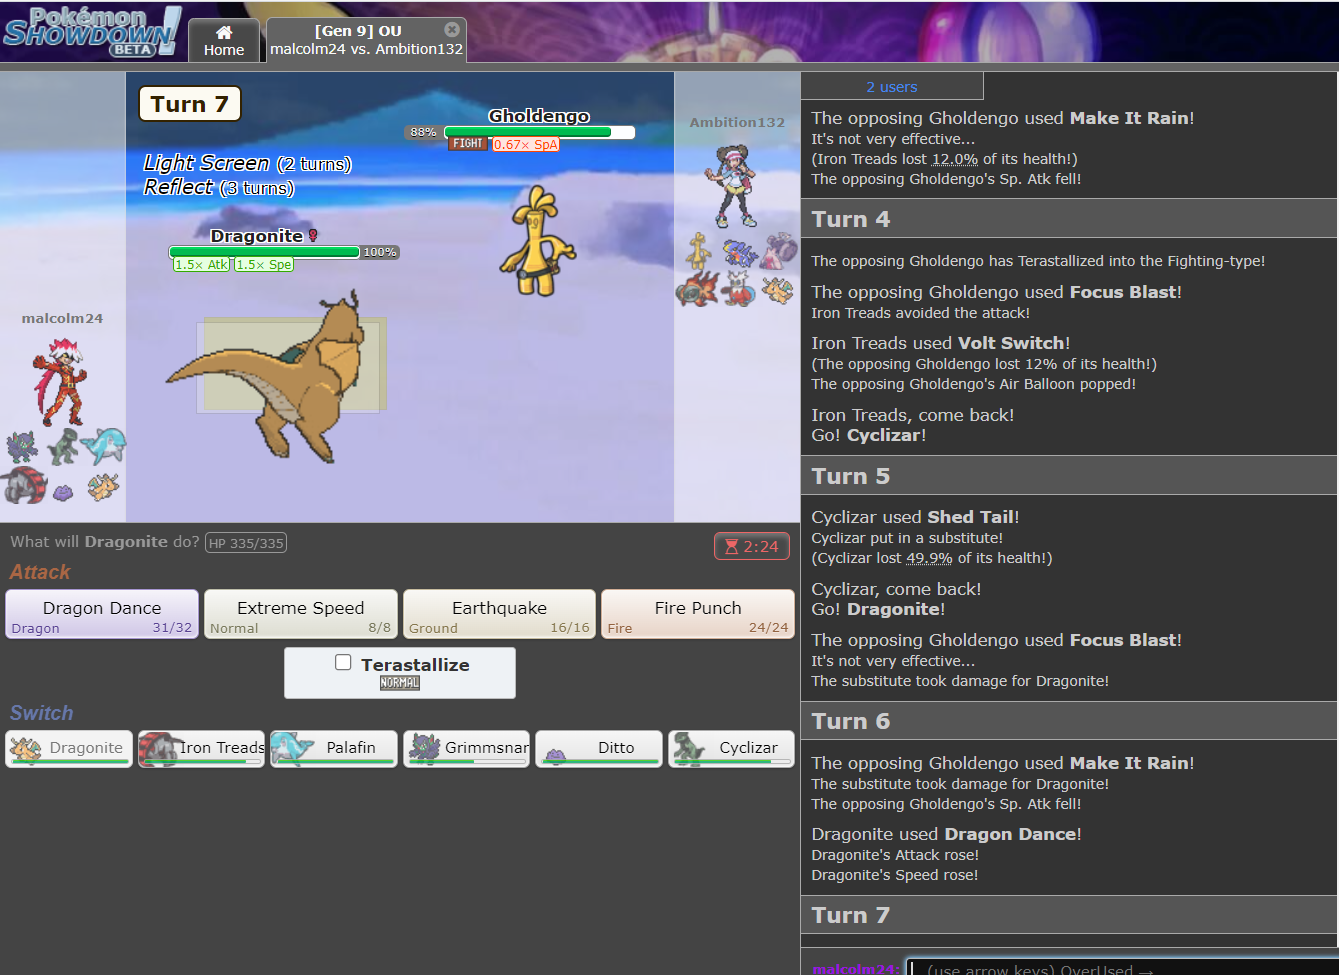This screenshot has width=1339, height=975.
Task: Click the NORMAL tera type icon under Terastallize
Action: point(400,683)
